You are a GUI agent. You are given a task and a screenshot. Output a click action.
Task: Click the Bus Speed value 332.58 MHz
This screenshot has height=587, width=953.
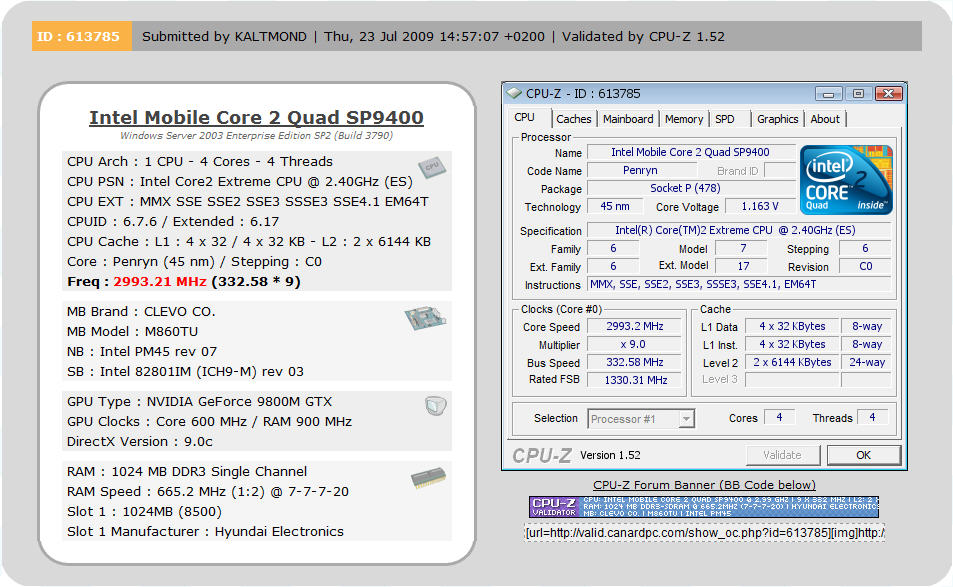pos(635,362)
